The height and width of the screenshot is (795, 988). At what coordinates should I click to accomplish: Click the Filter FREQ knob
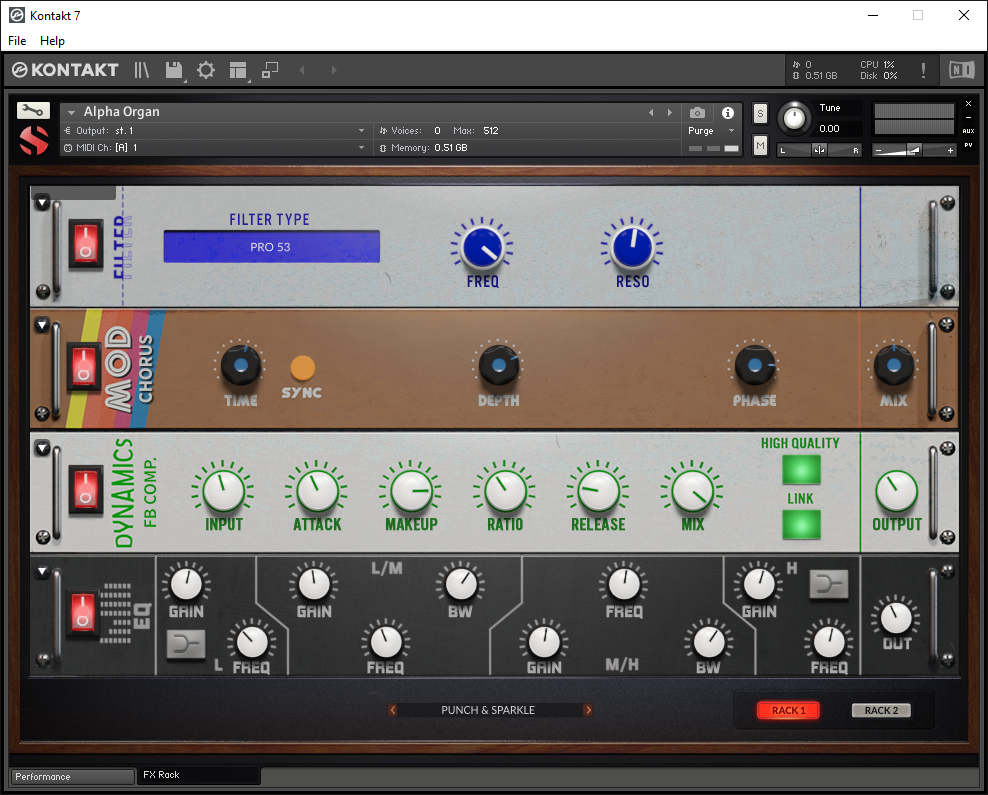tap(482, 247)
